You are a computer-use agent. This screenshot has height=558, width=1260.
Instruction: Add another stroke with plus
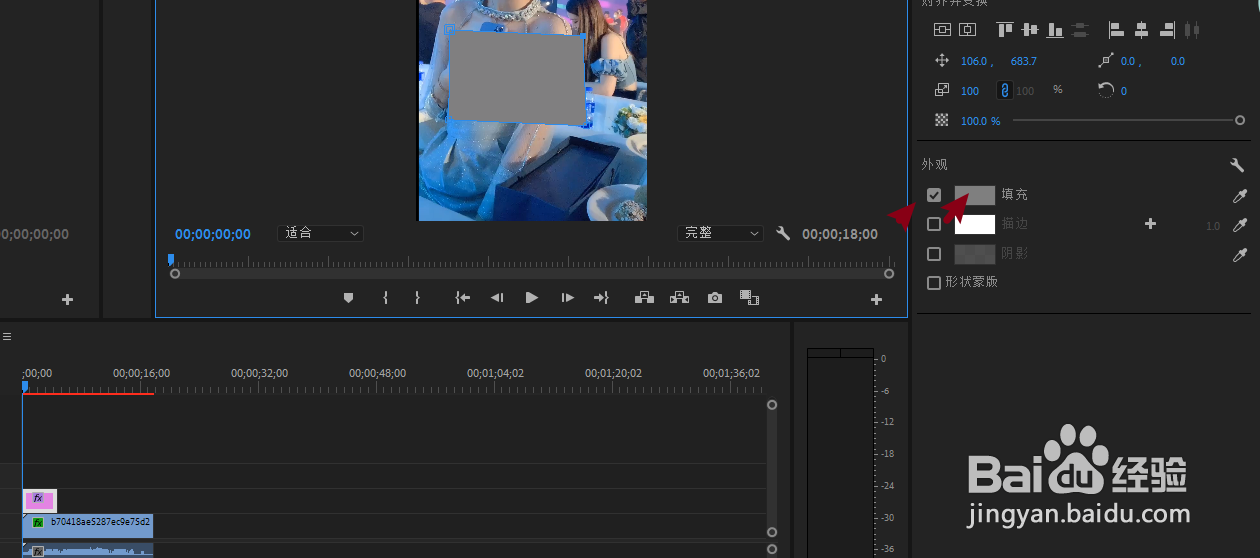1150,224
